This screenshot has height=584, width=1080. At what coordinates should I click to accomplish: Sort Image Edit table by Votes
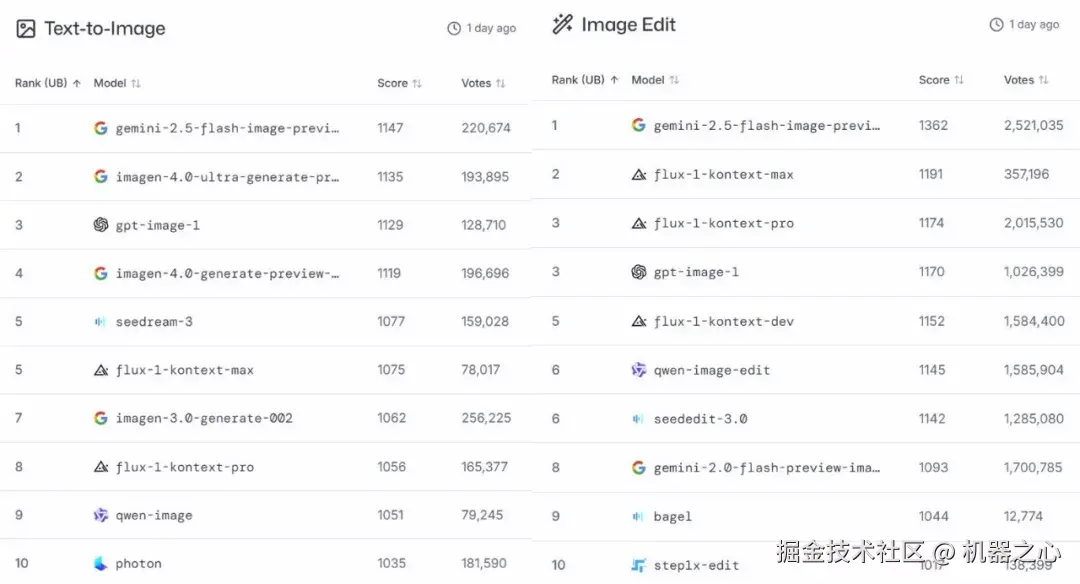(1026, 80)
